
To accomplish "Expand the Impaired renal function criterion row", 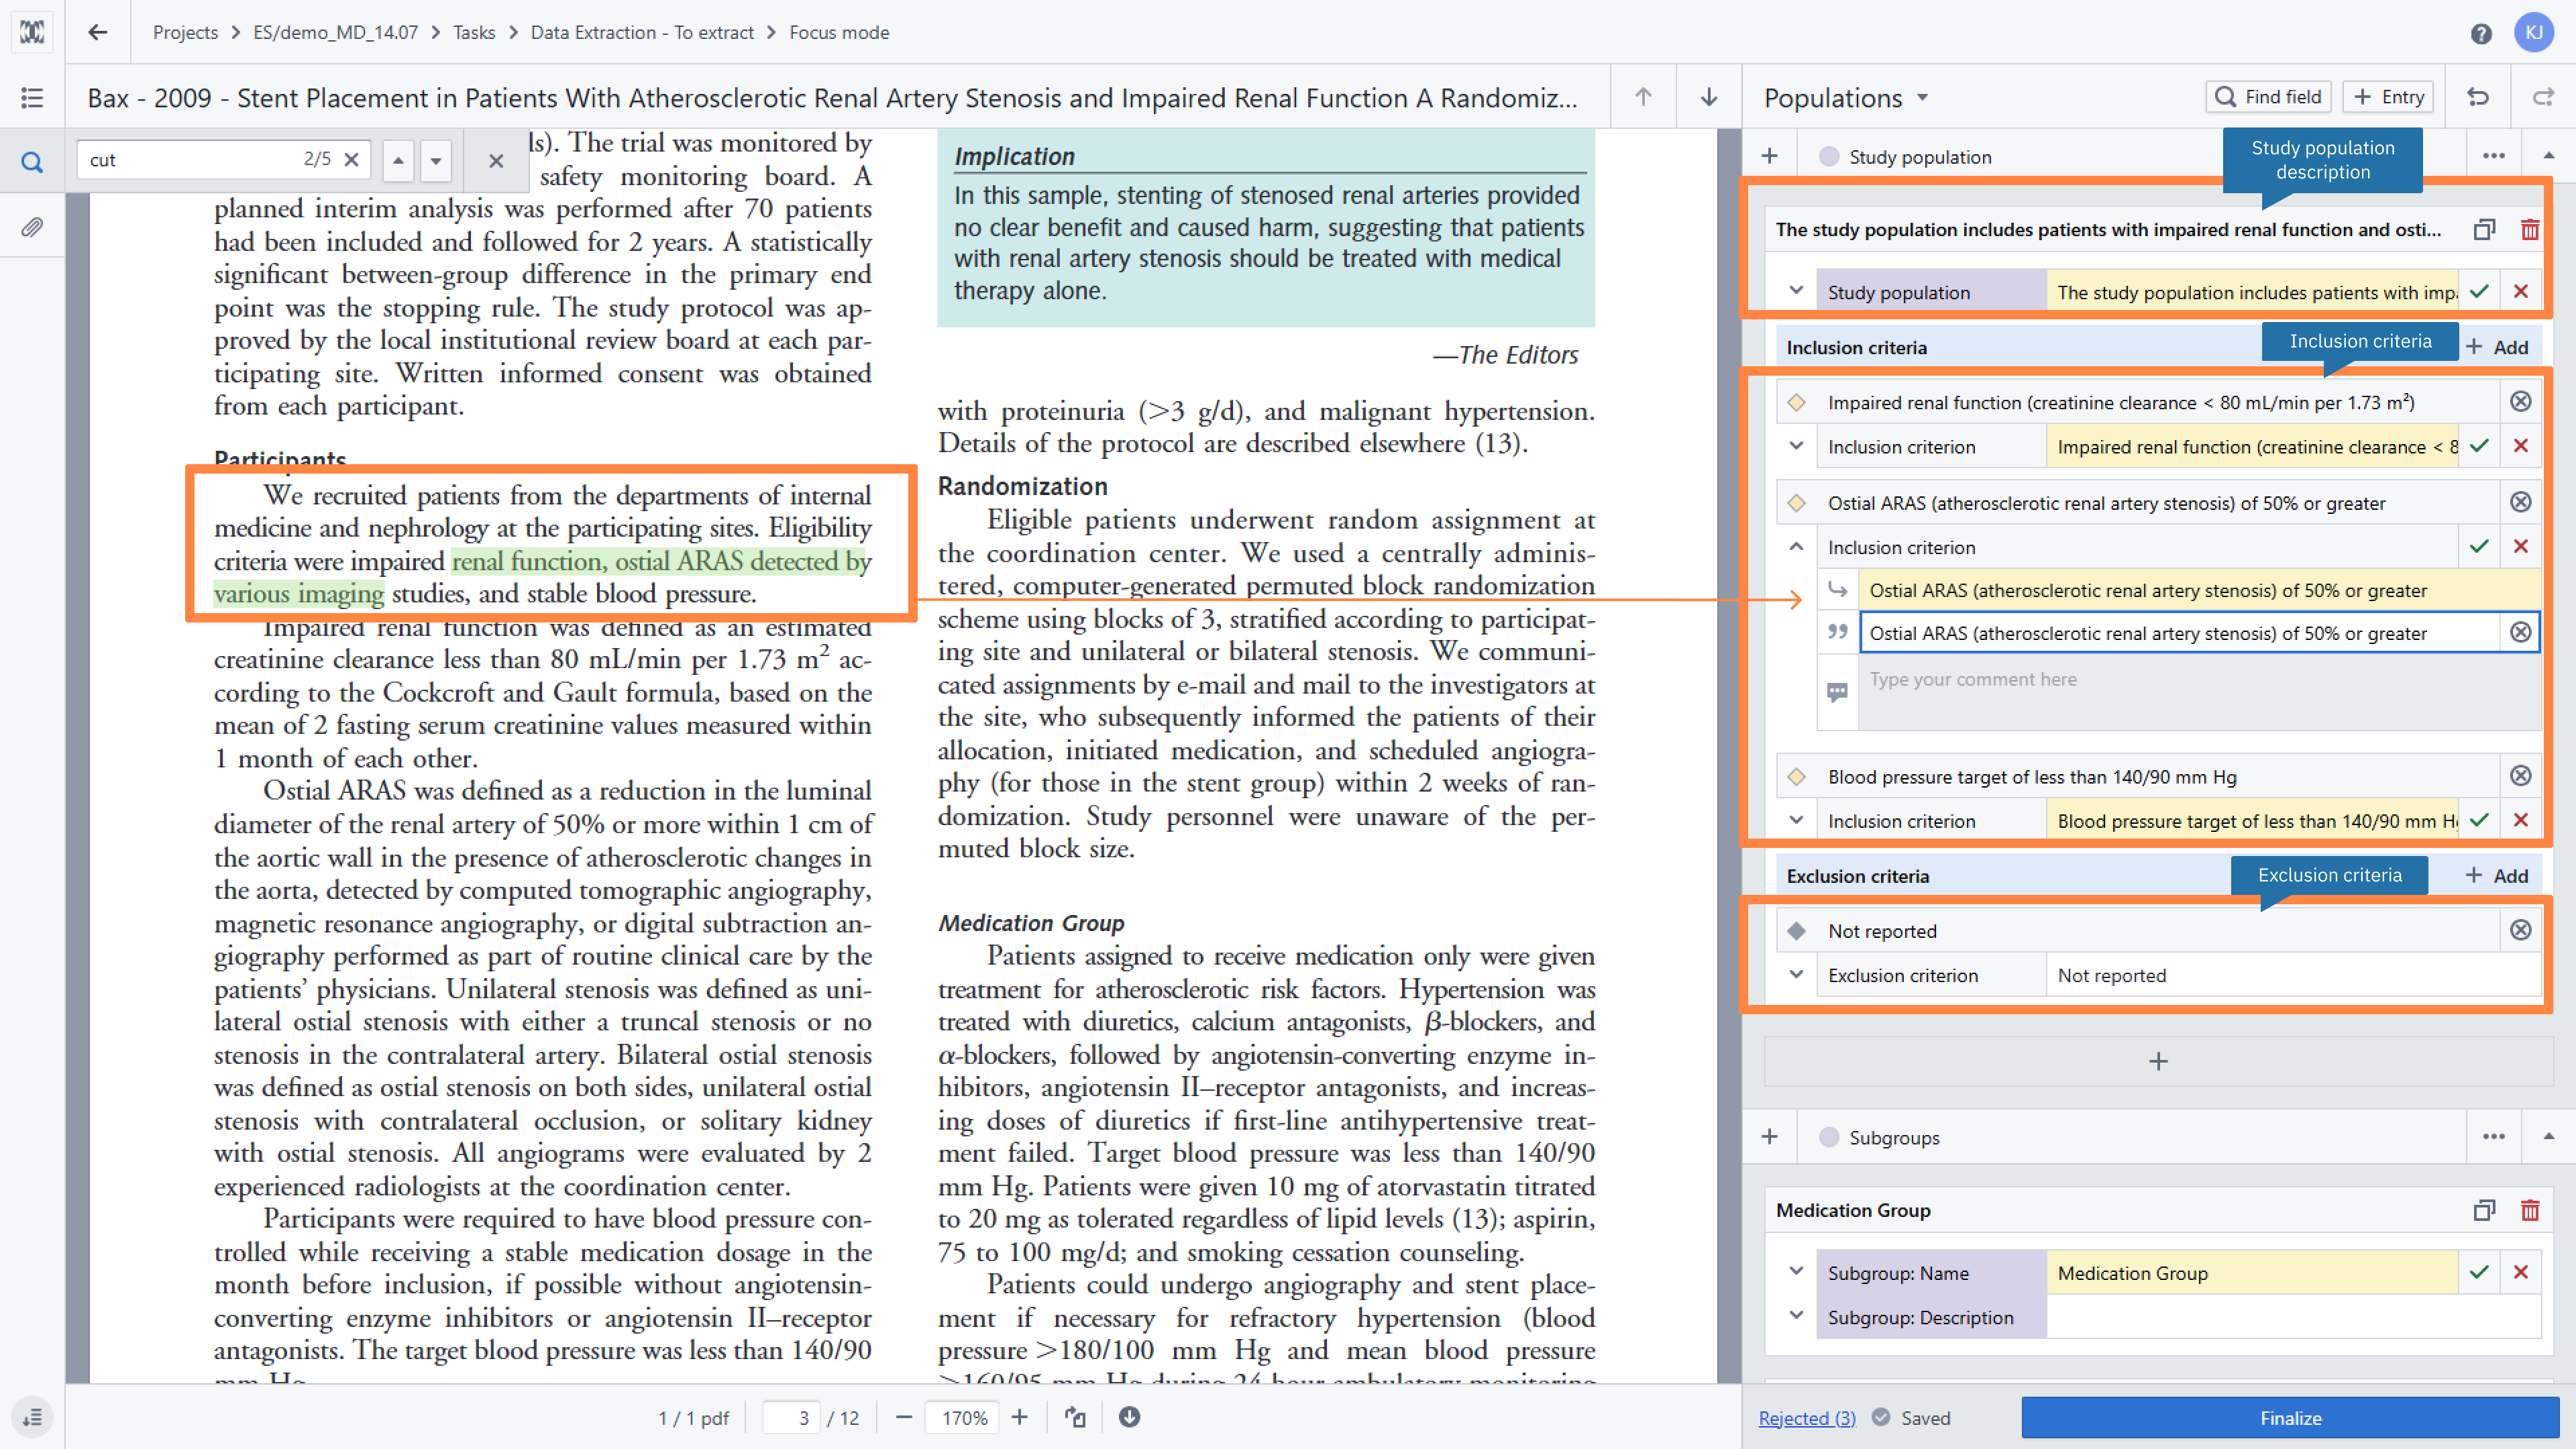I will click(x=1797, y=446).
